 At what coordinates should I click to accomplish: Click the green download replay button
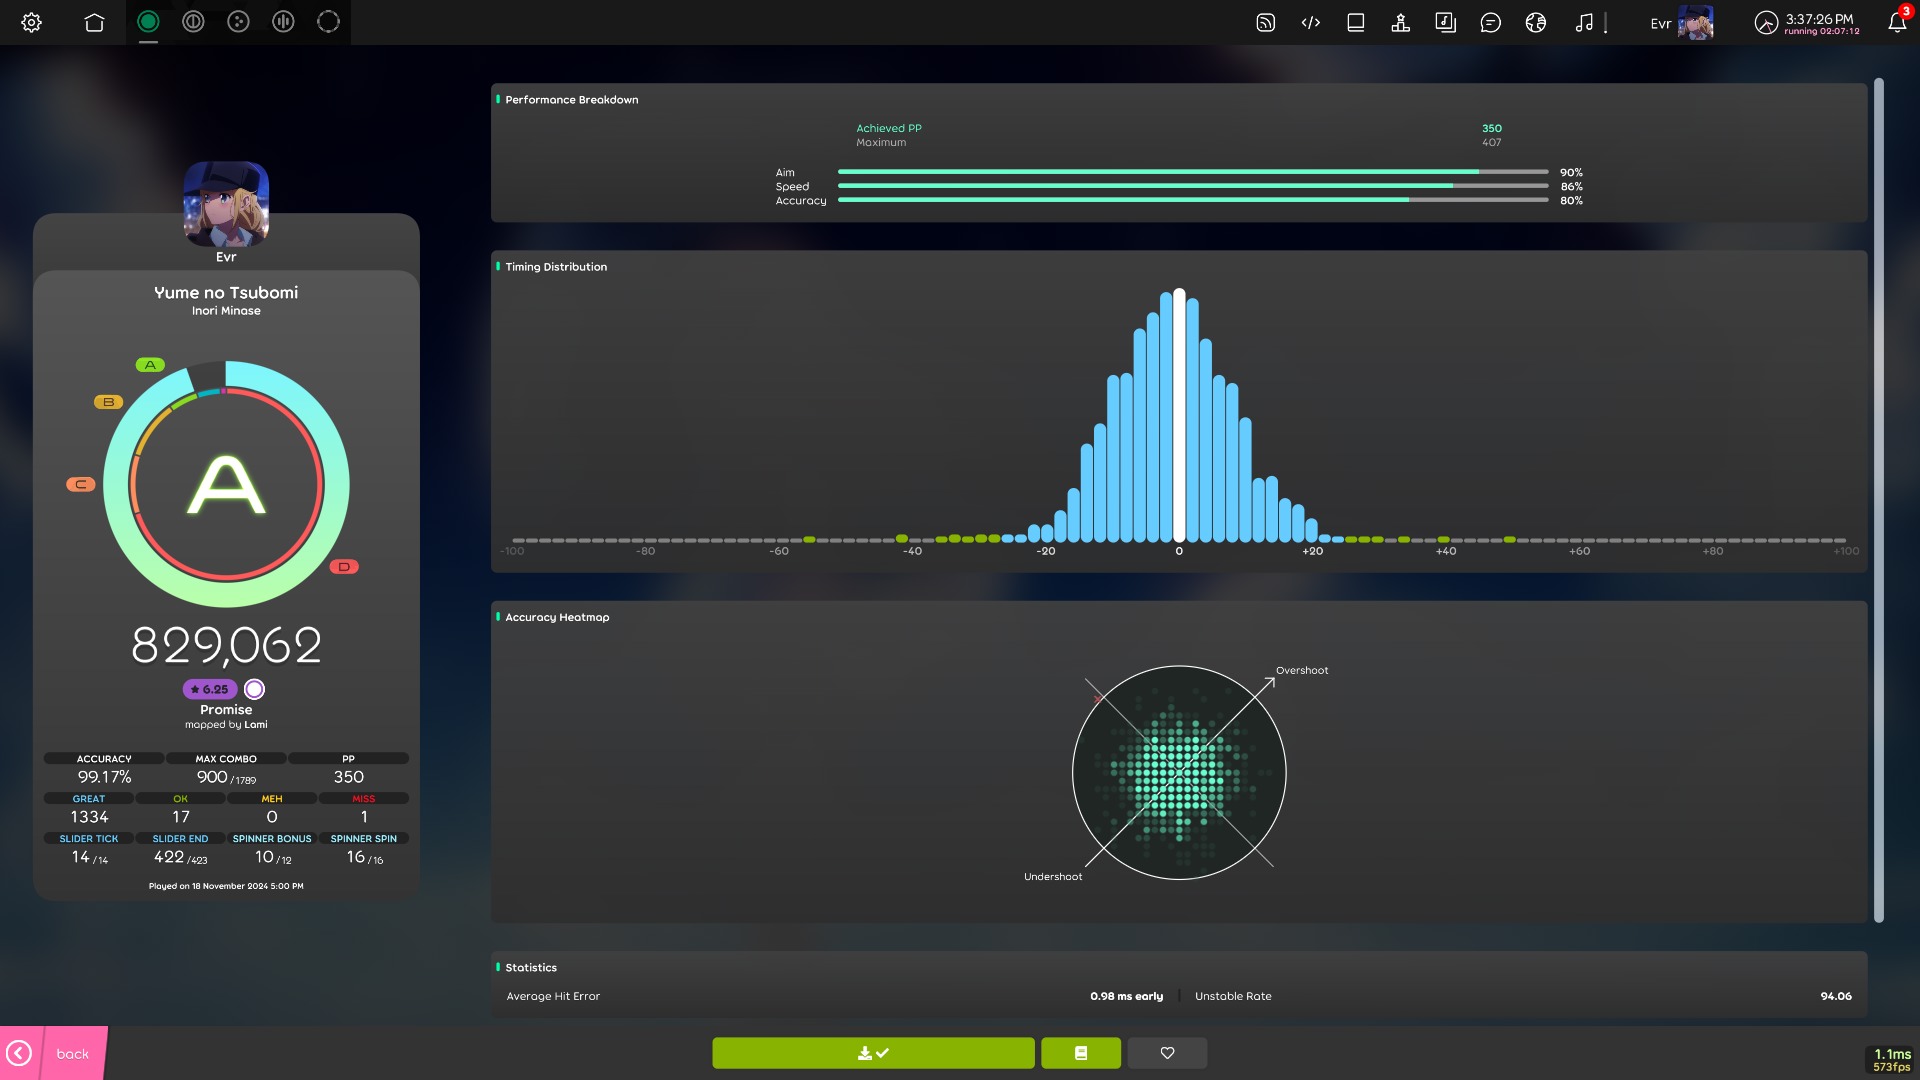[x=873, y=1053]
